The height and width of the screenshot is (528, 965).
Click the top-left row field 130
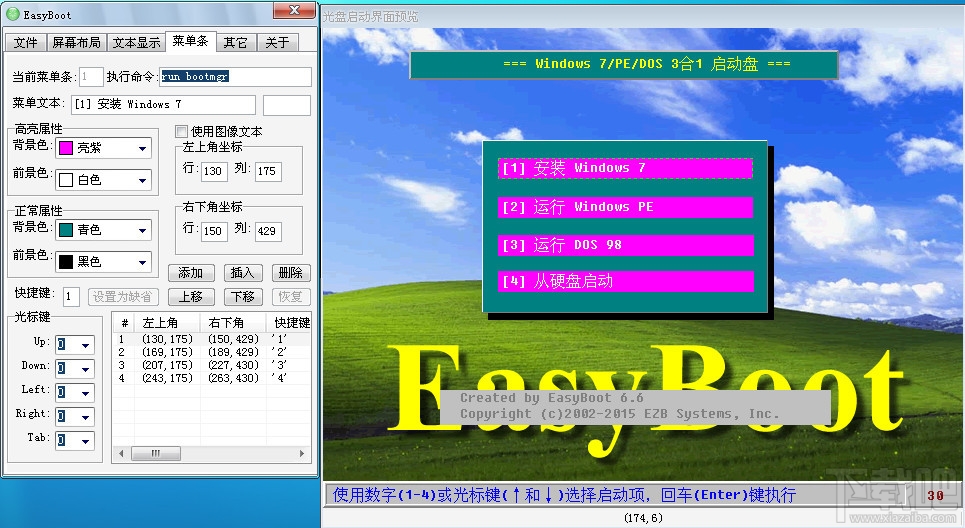[214, 171]
